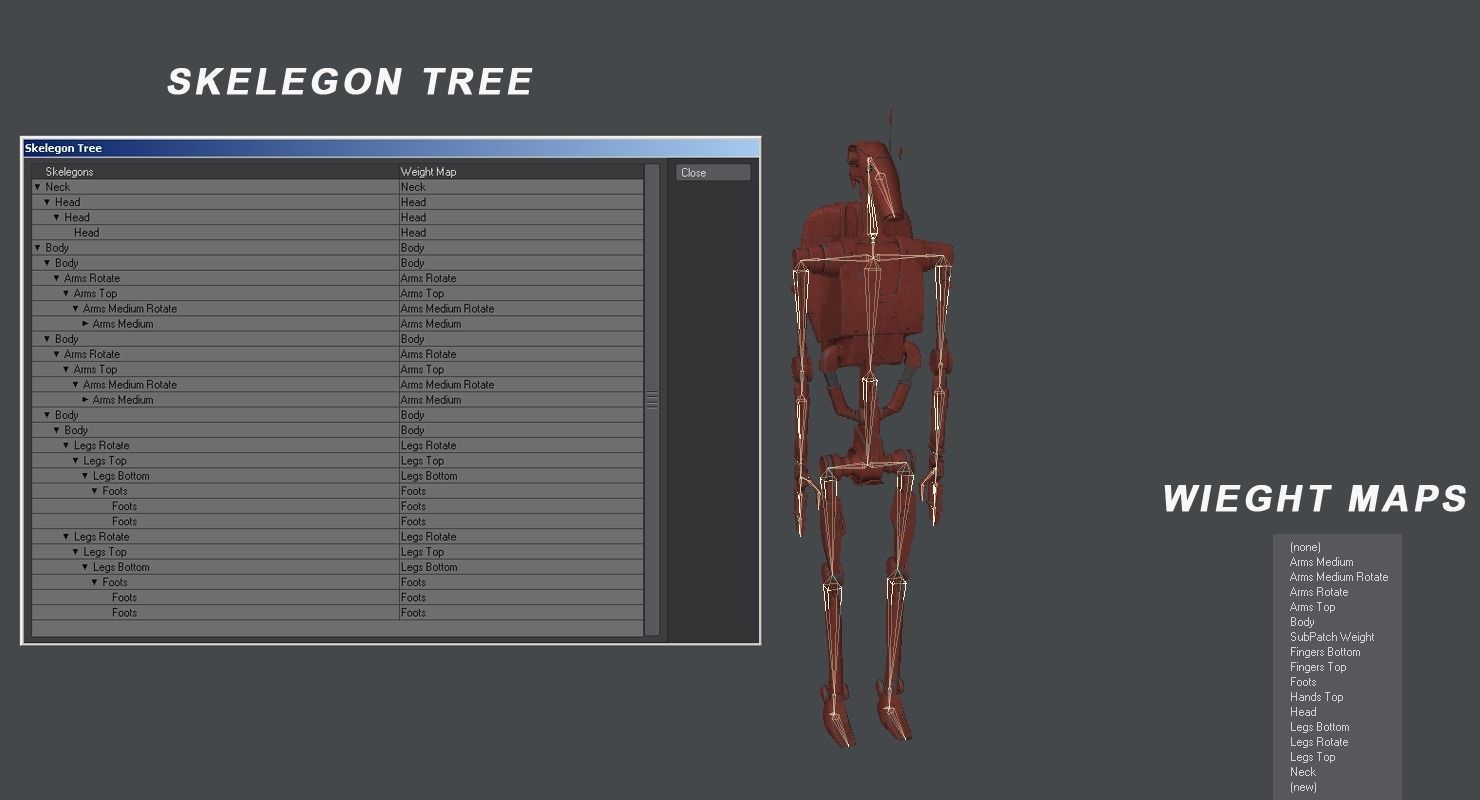Image resolution: width=1480 pixels, height=800 pixels.
Task: Choose Body in the Weight Maps list
Action: pos(1302,622)
